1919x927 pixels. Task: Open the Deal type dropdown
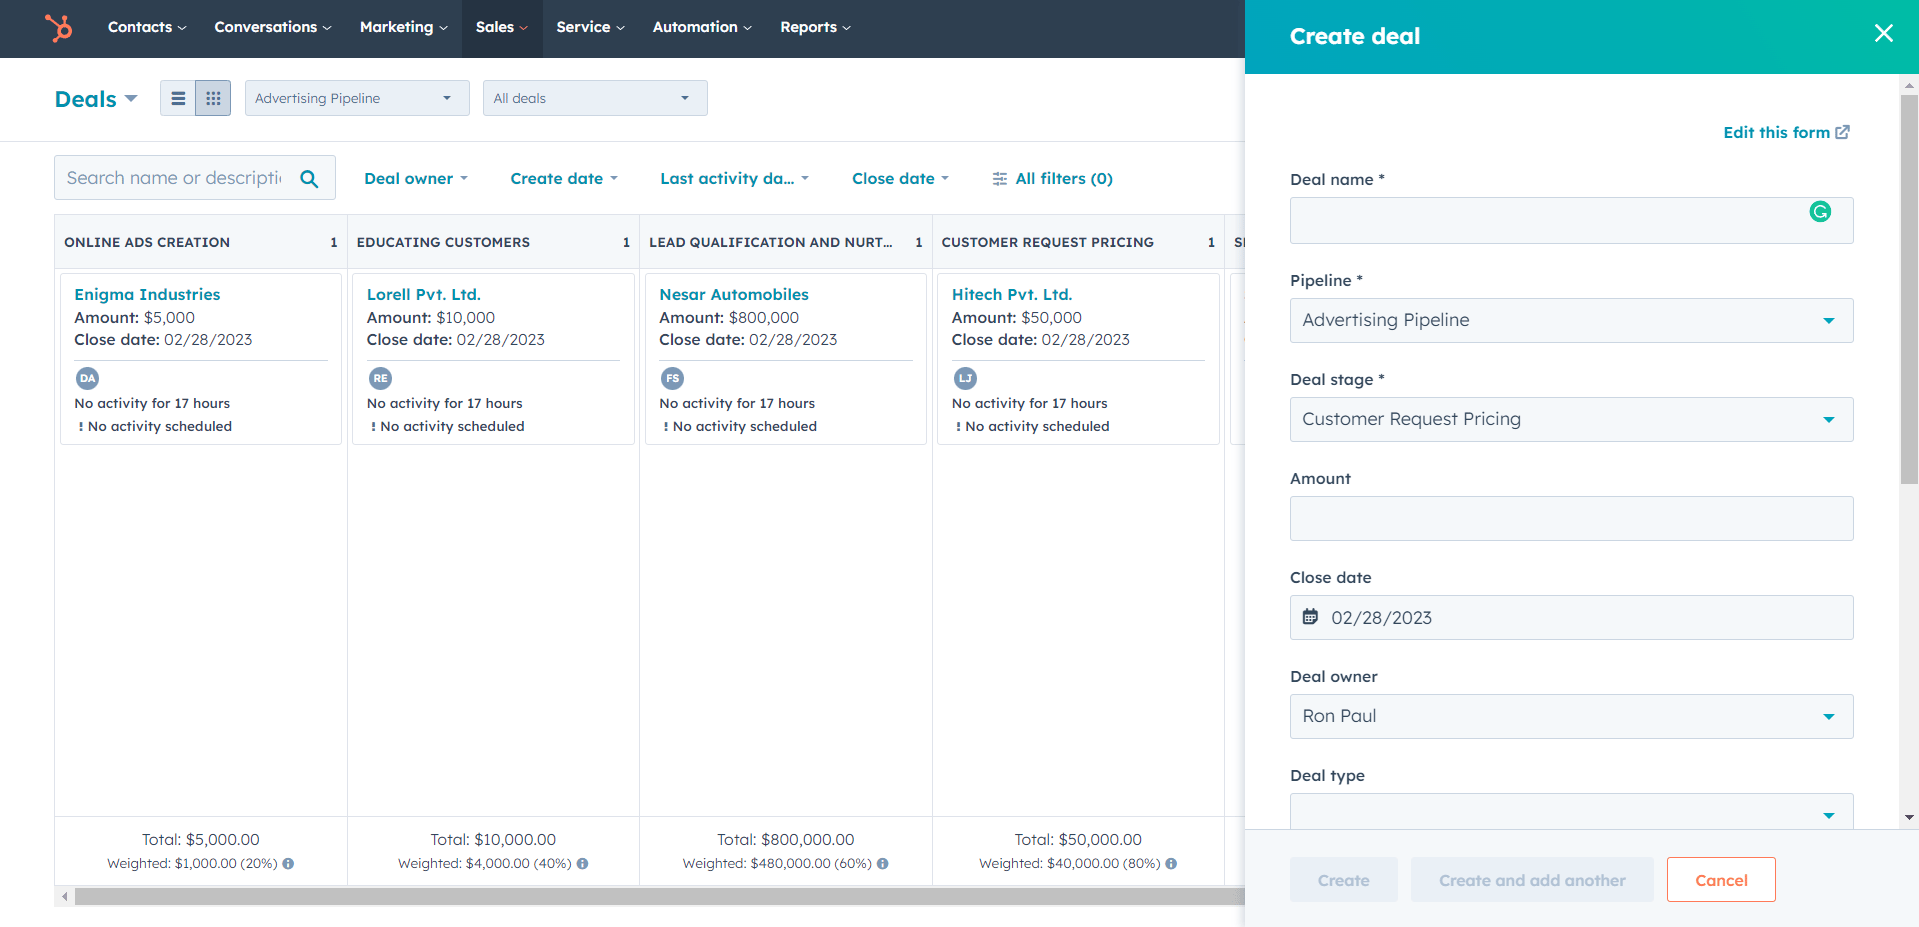pyautogui.click(x=1571, y=811)
